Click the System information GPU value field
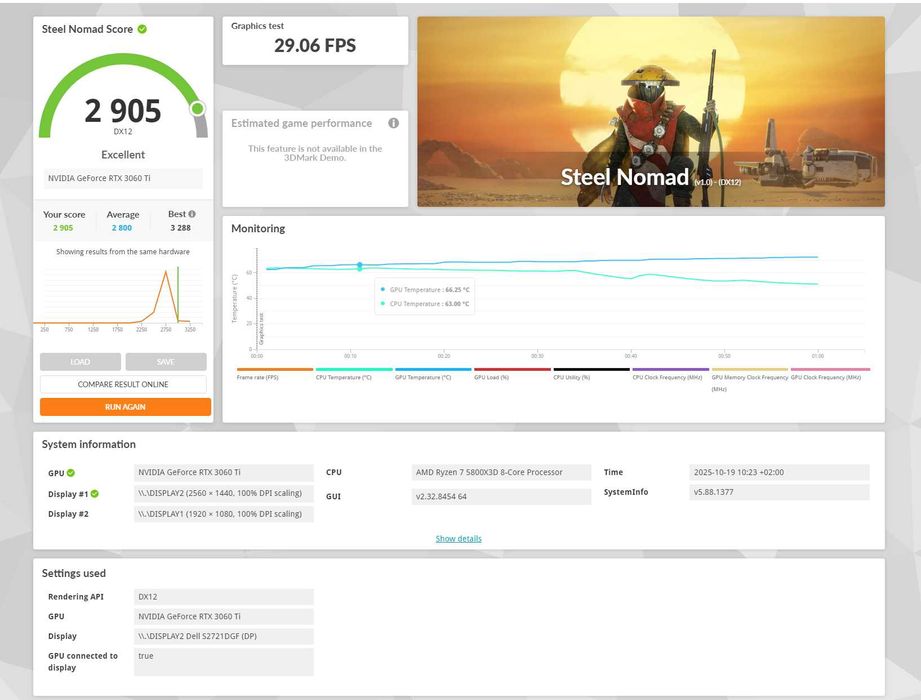921x700 pixels. [224, 472]
